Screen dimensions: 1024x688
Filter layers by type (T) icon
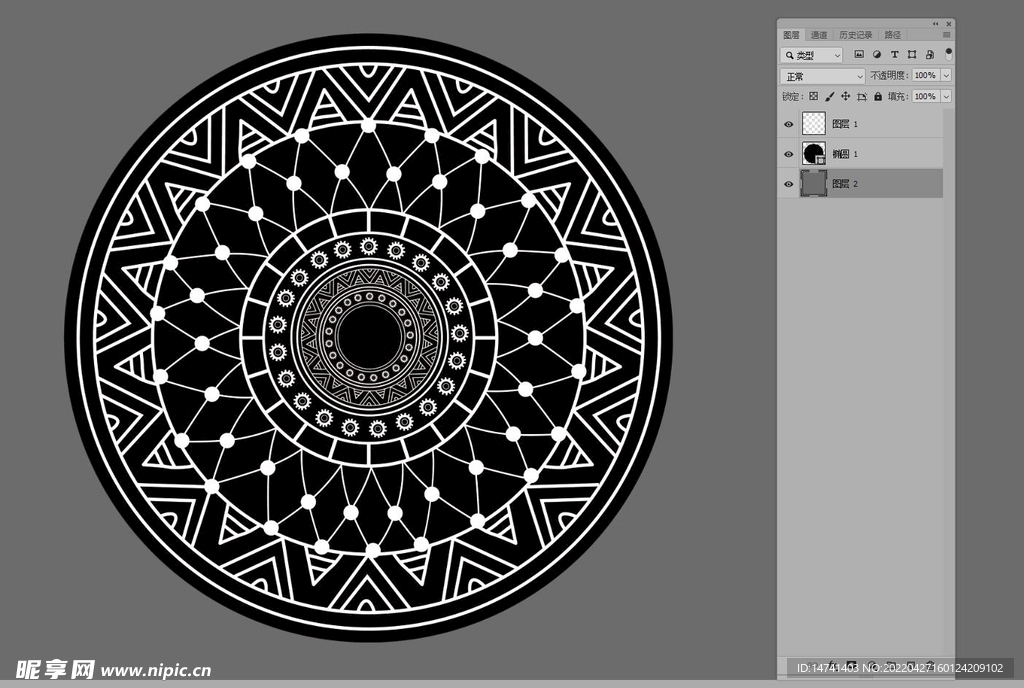coord(894,55)
